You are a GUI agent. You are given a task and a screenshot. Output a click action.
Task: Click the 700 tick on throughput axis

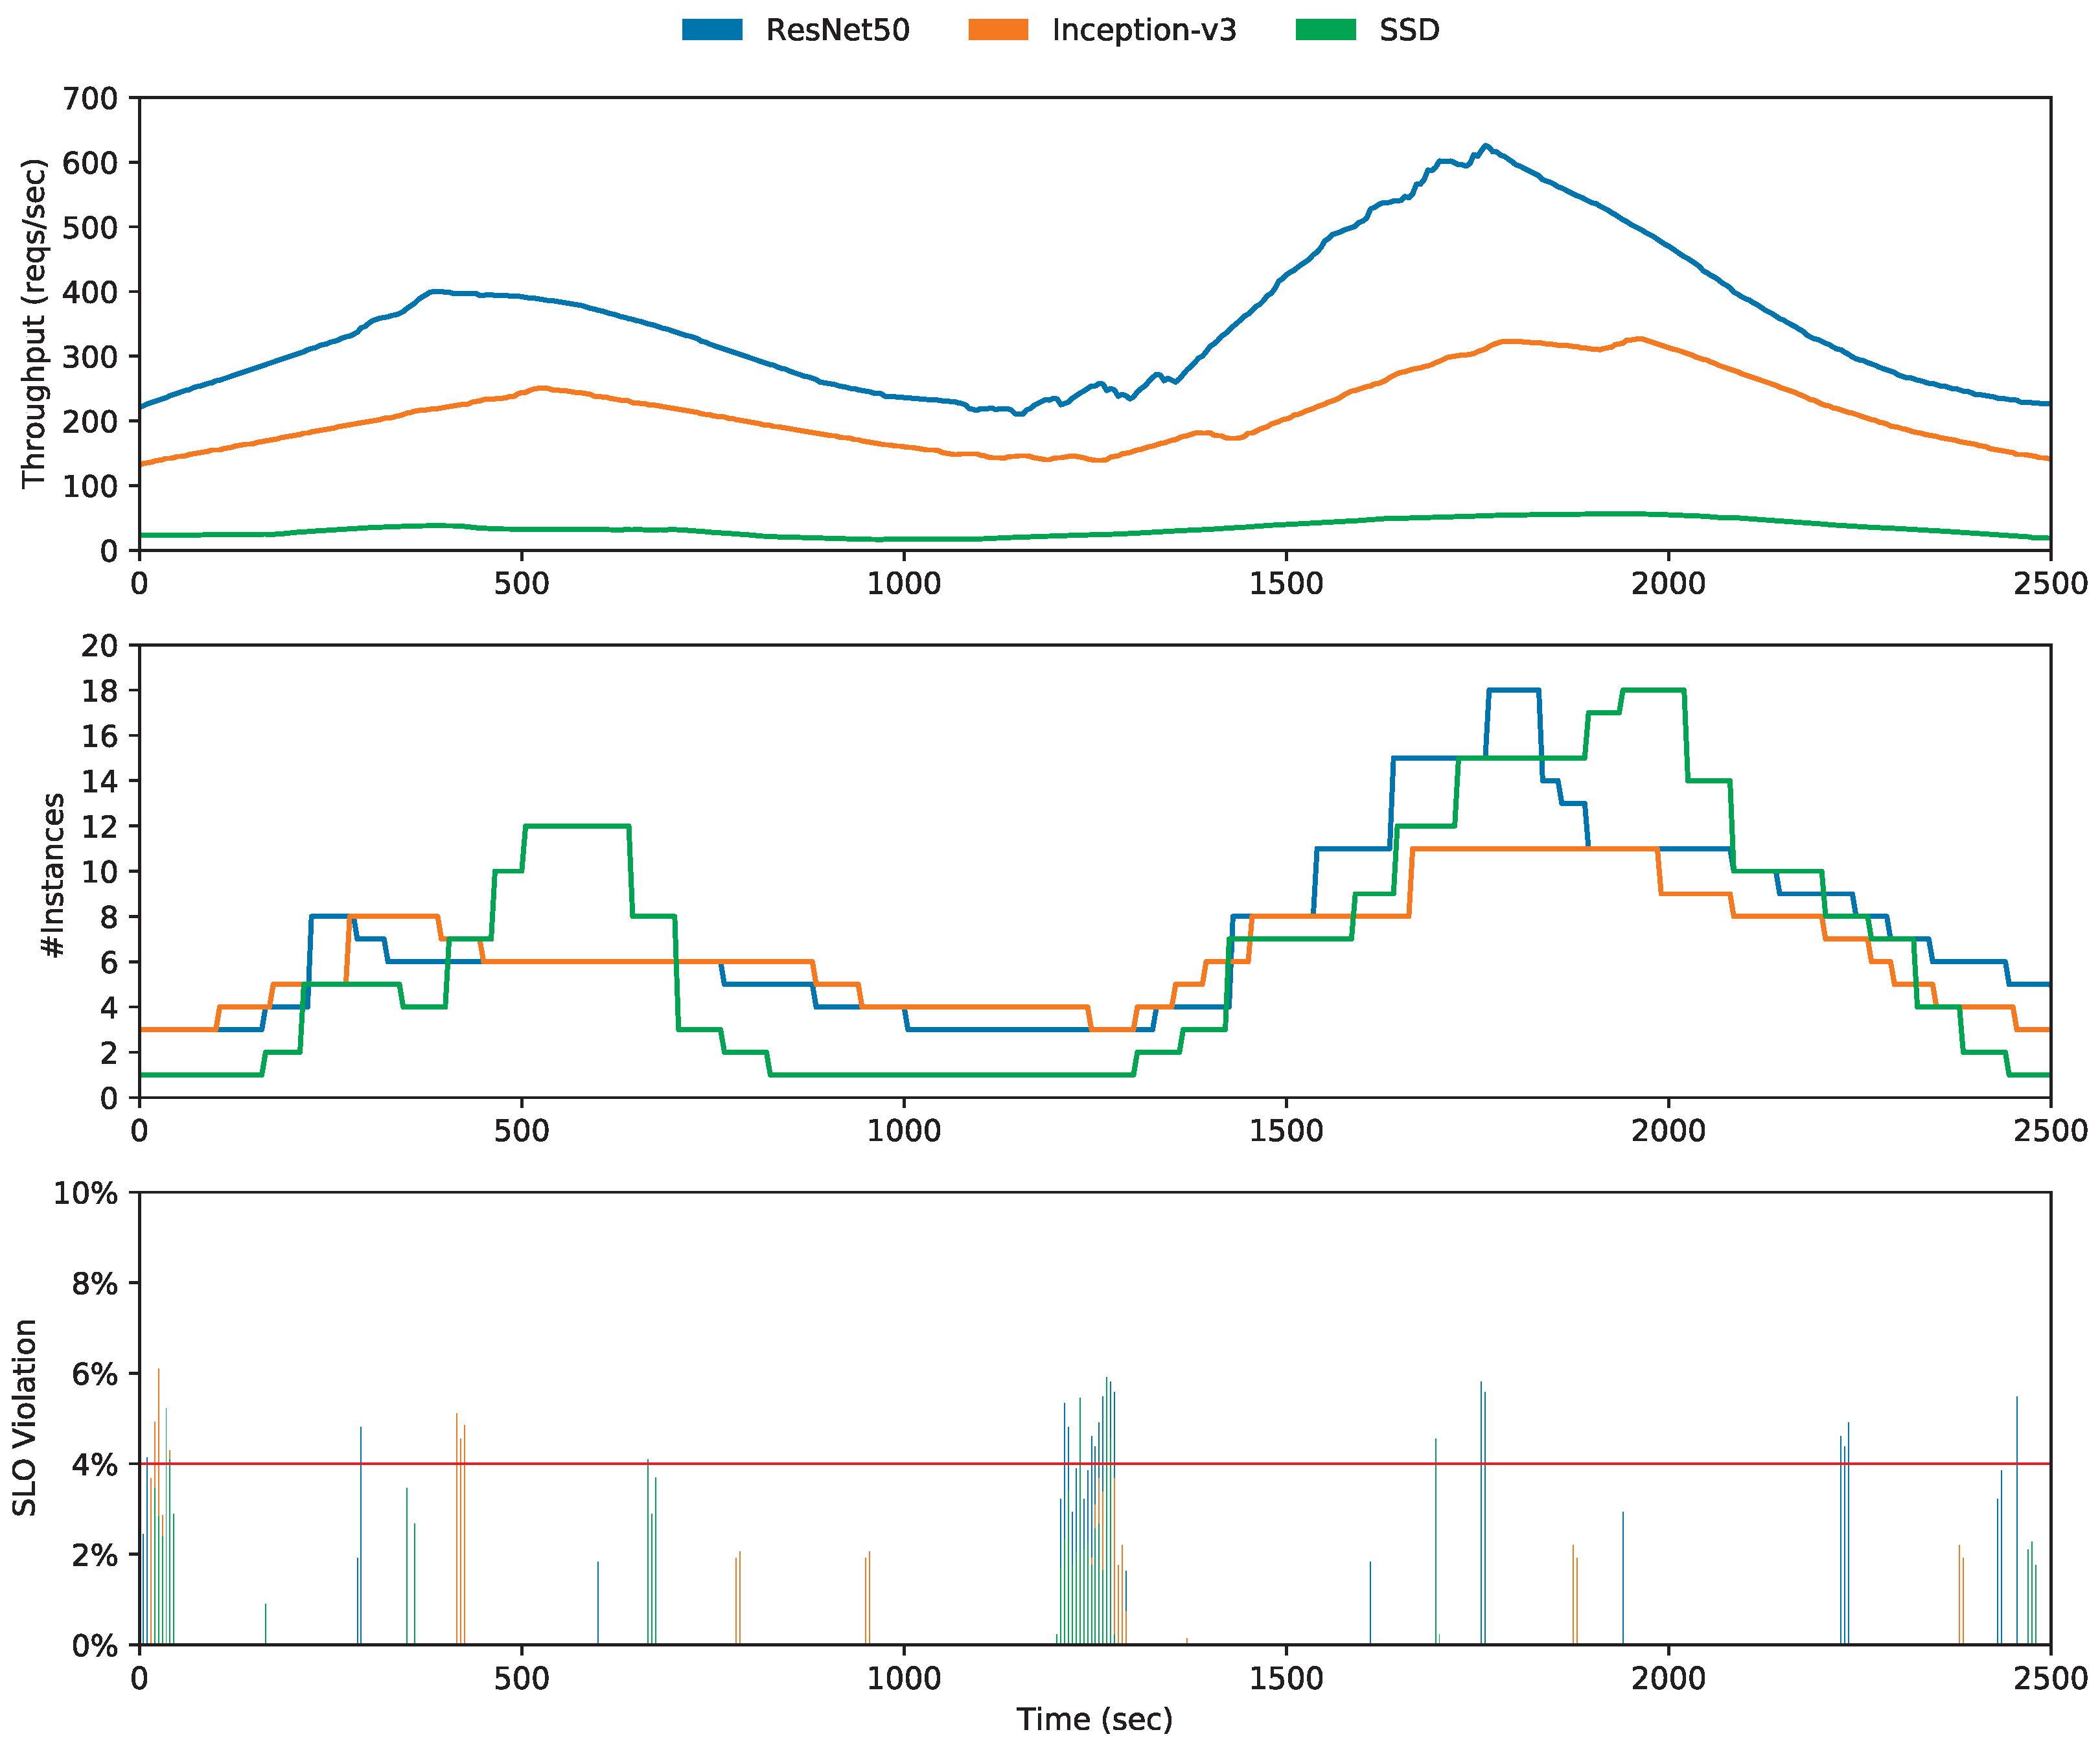pyautogui.click(x=90, y=98)
